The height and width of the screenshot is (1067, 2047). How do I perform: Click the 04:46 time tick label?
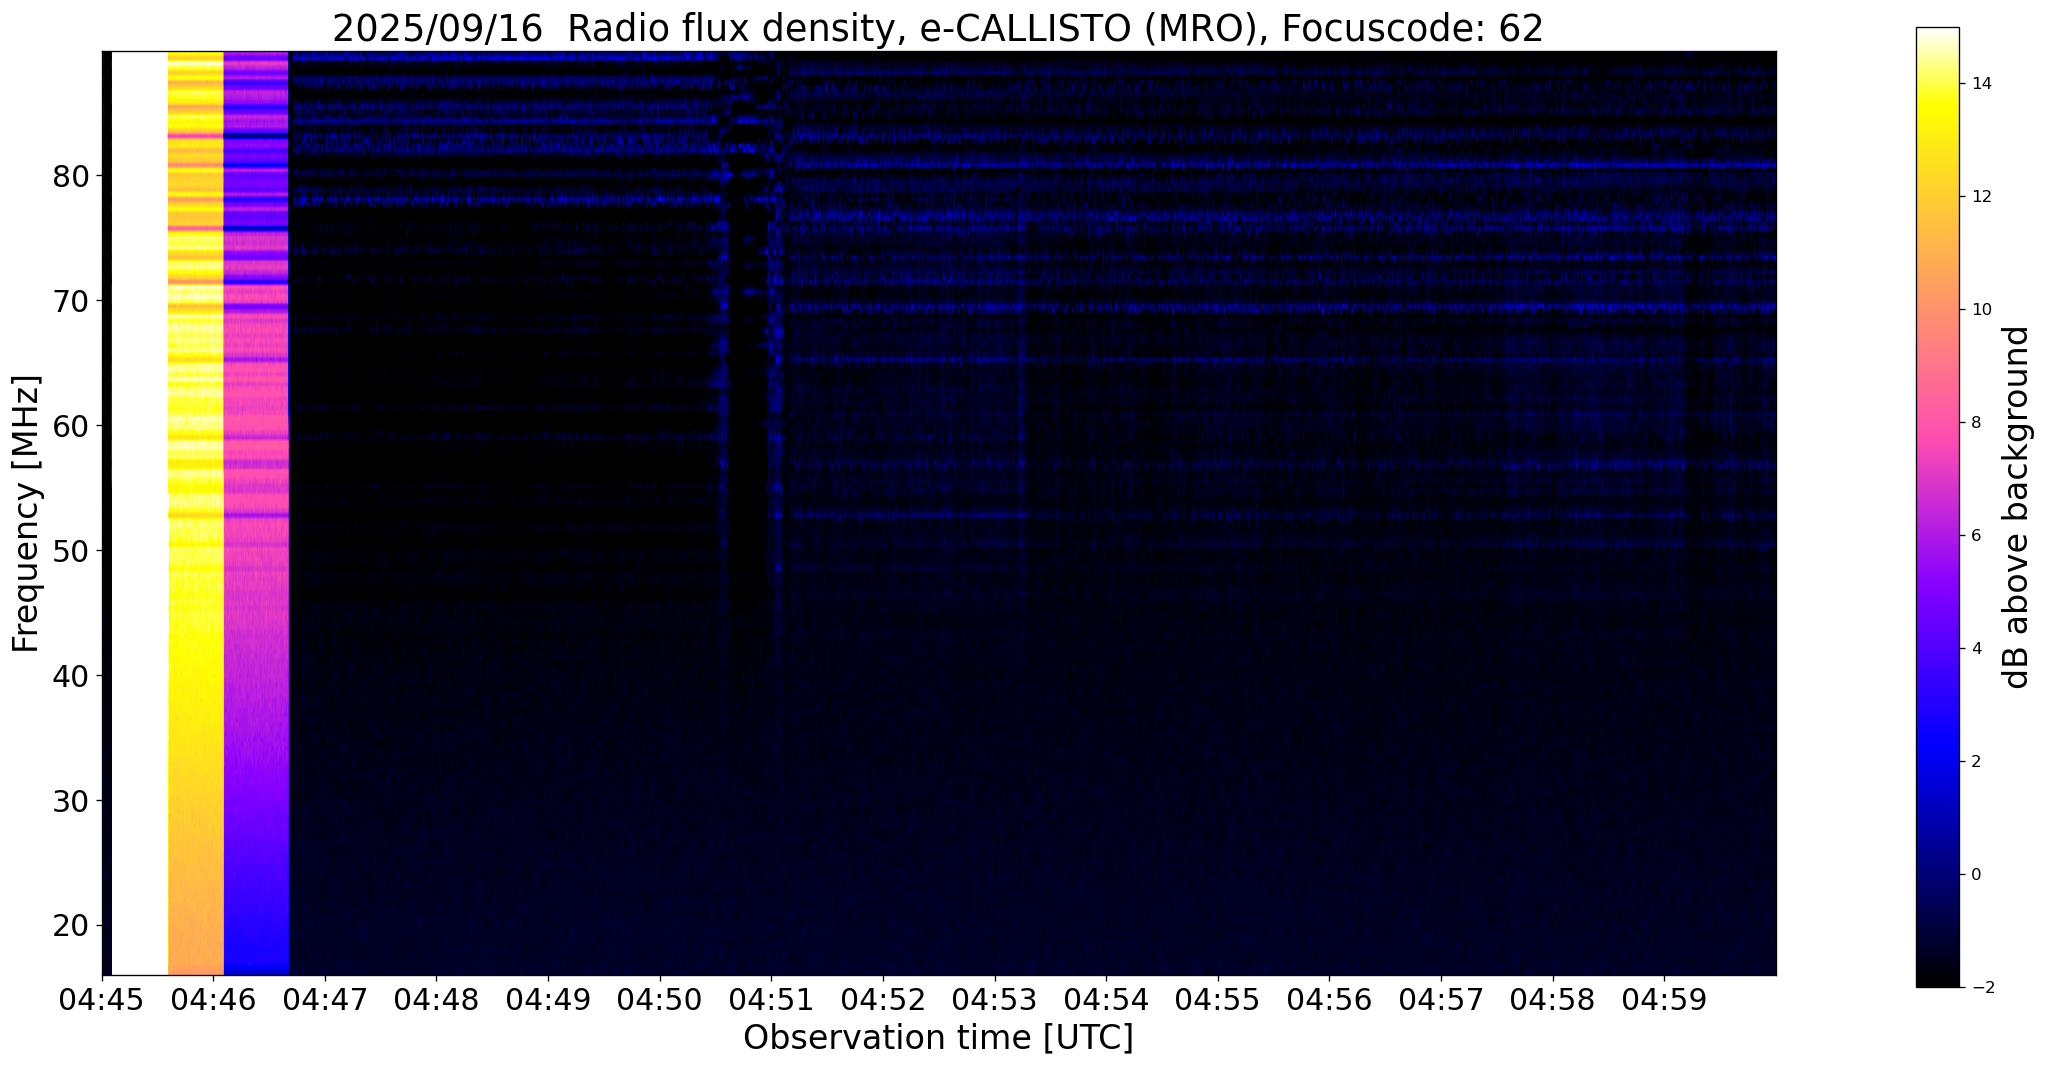213,1000
